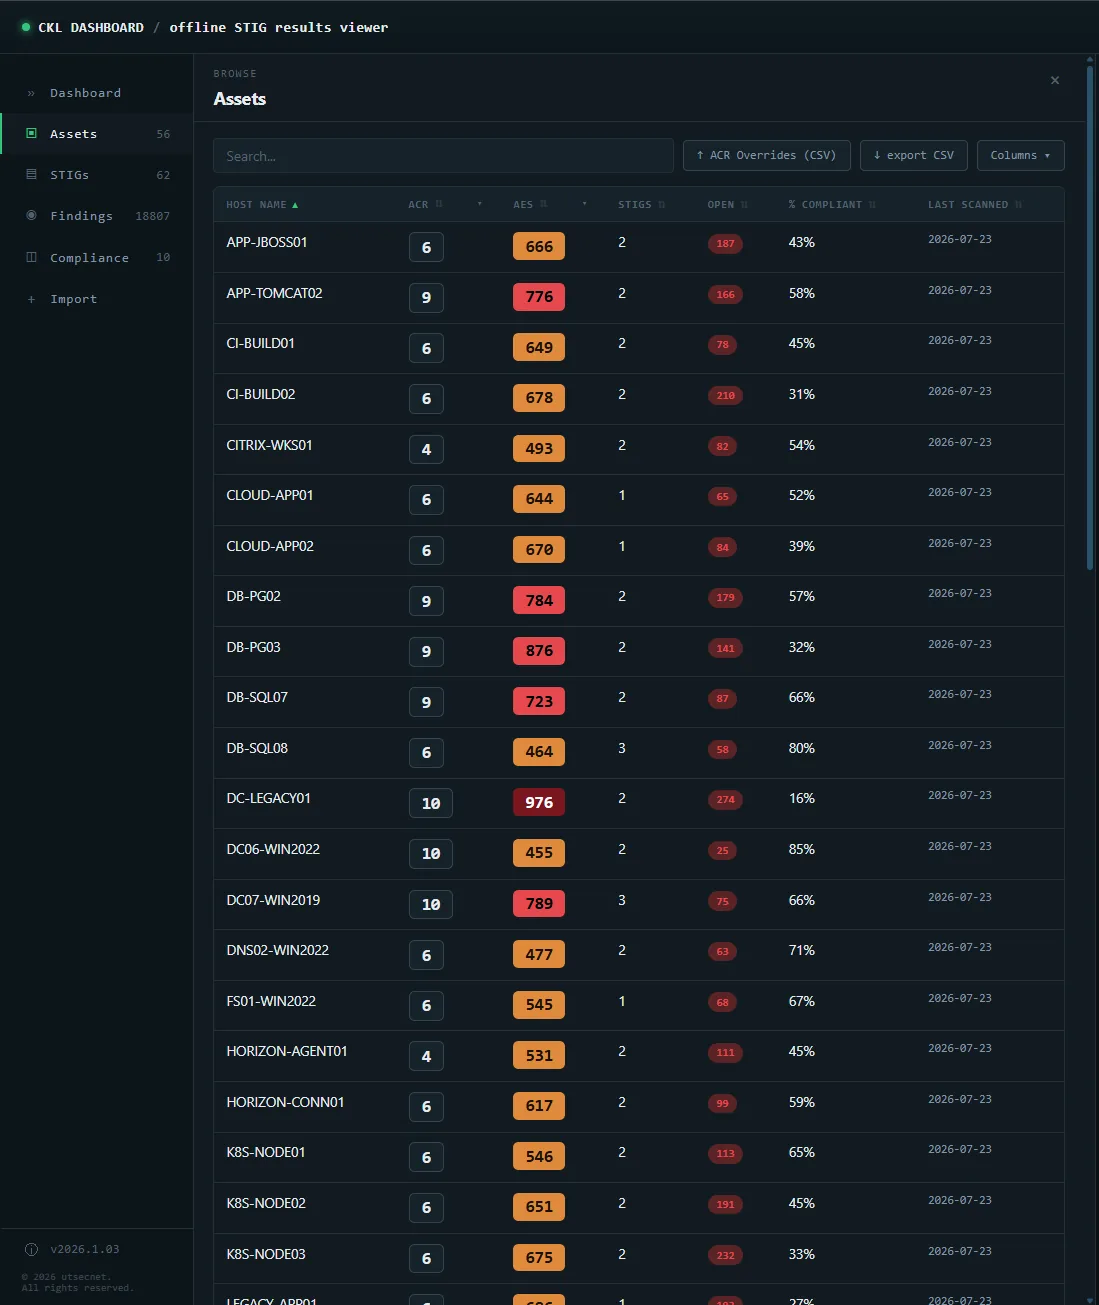Image resolution: width=1099 pixels, height=1305 pixels.
Task: Click the vertical scrollbar thumb on the right
Action: 1090,320
